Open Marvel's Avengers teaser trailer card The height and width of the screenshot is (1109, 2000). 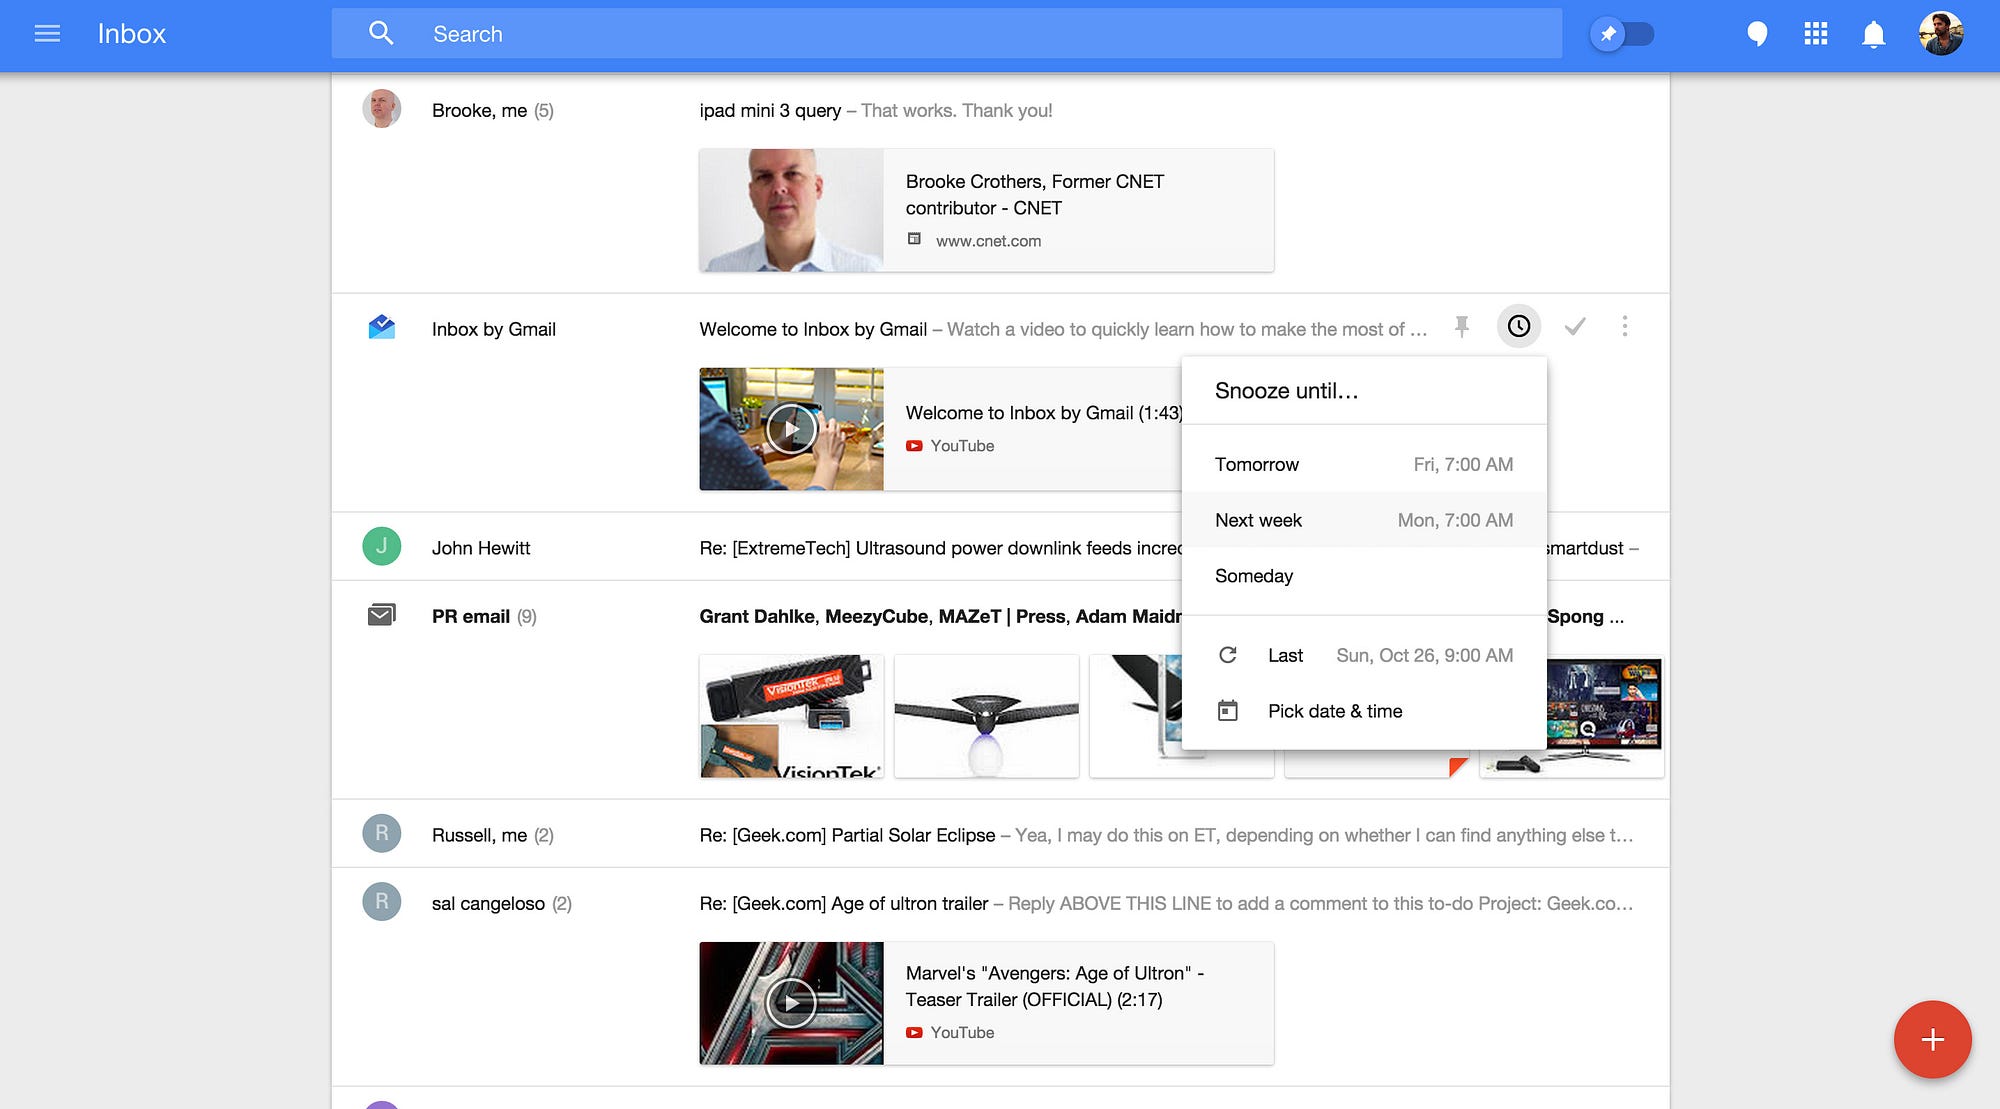coord(986,1003)
